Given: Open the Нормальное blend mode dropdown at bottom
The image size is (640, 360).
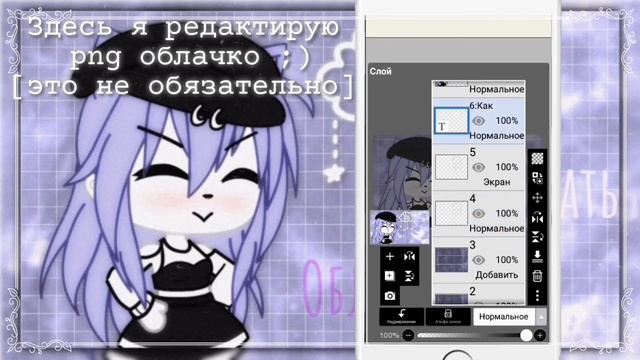Looking at the screenshot, I should [x=504, y=317].
